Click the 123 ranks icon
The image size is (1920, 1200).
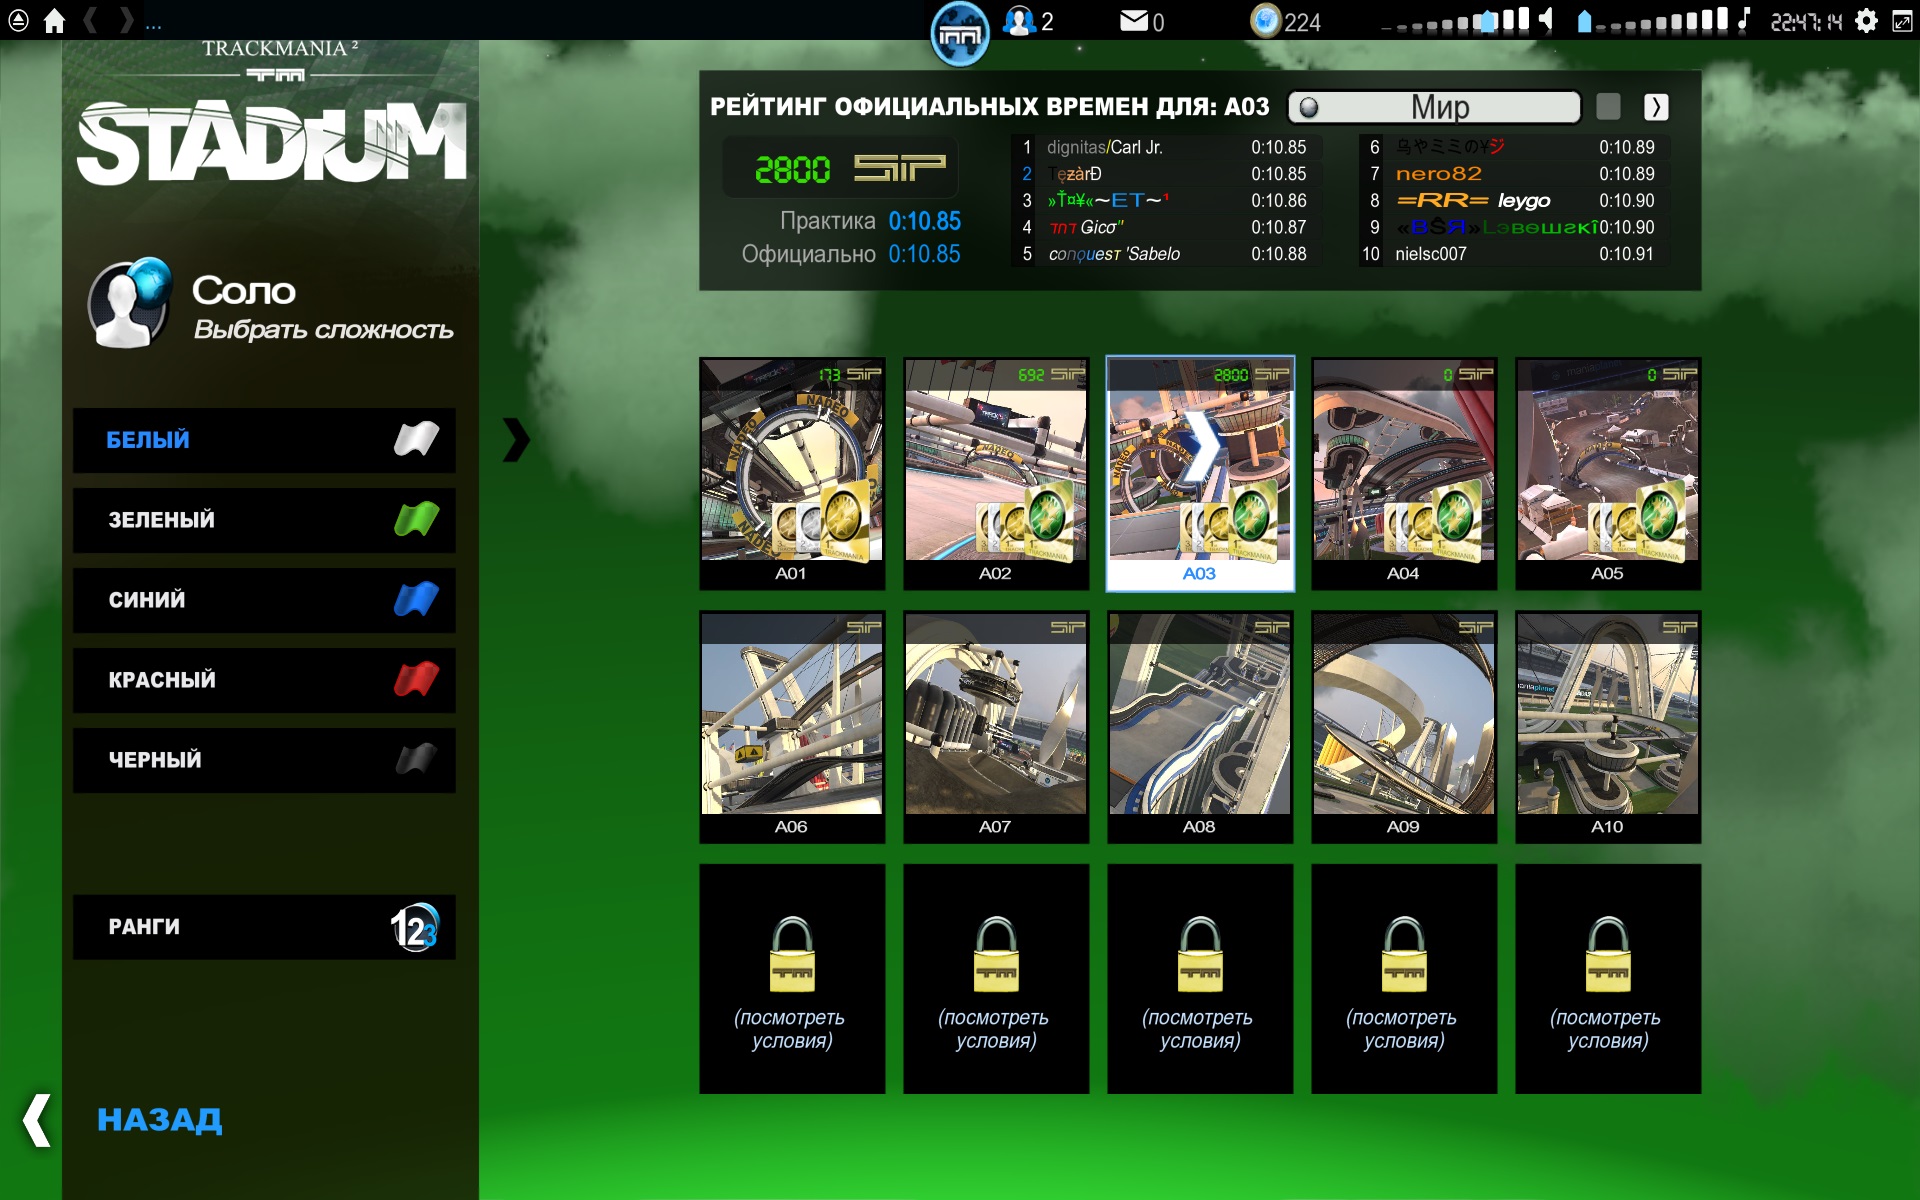(x=414, y=927)
